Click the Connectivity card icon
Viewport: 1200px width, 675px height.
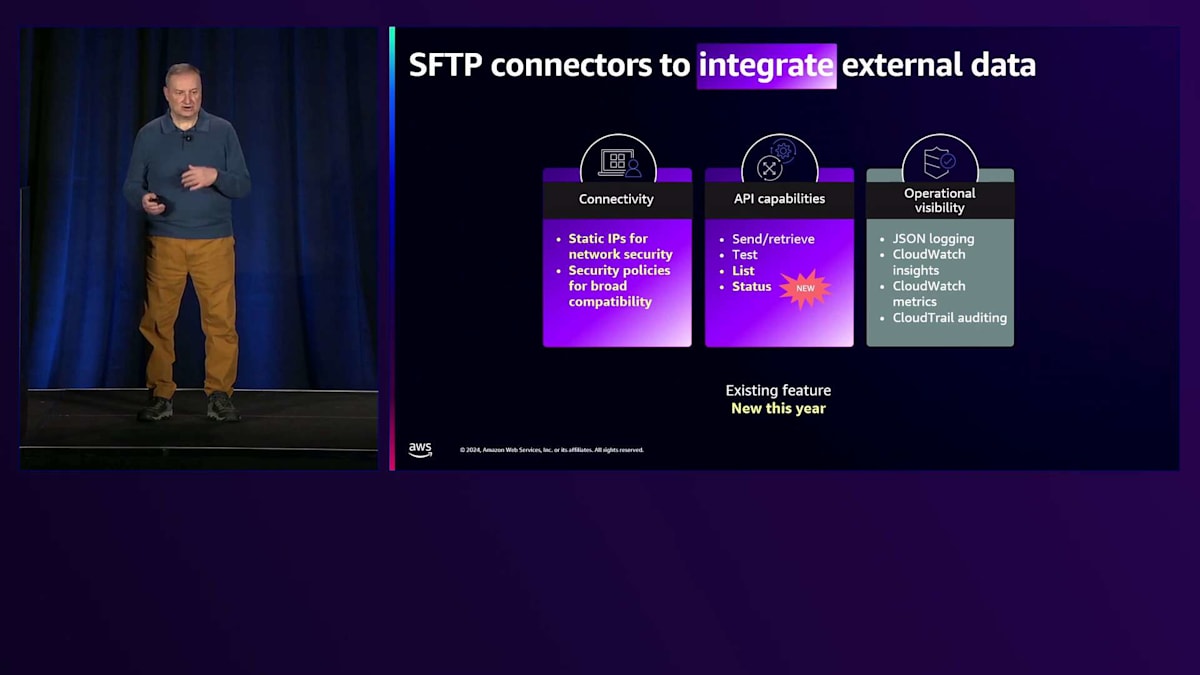pyautogui.click(x=618, y=163)
